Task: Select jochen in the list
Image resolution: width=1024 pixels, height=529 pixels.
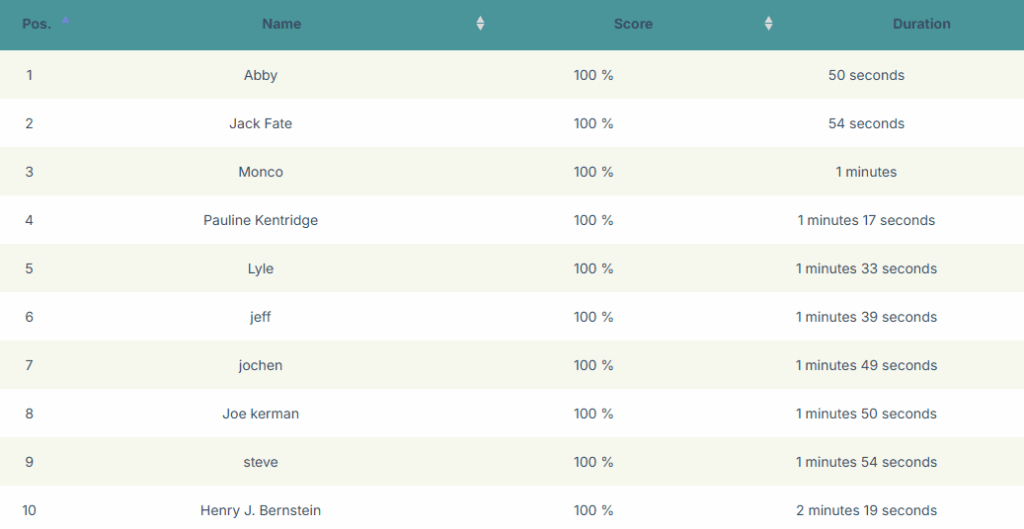Action: (x=261, y=365)
